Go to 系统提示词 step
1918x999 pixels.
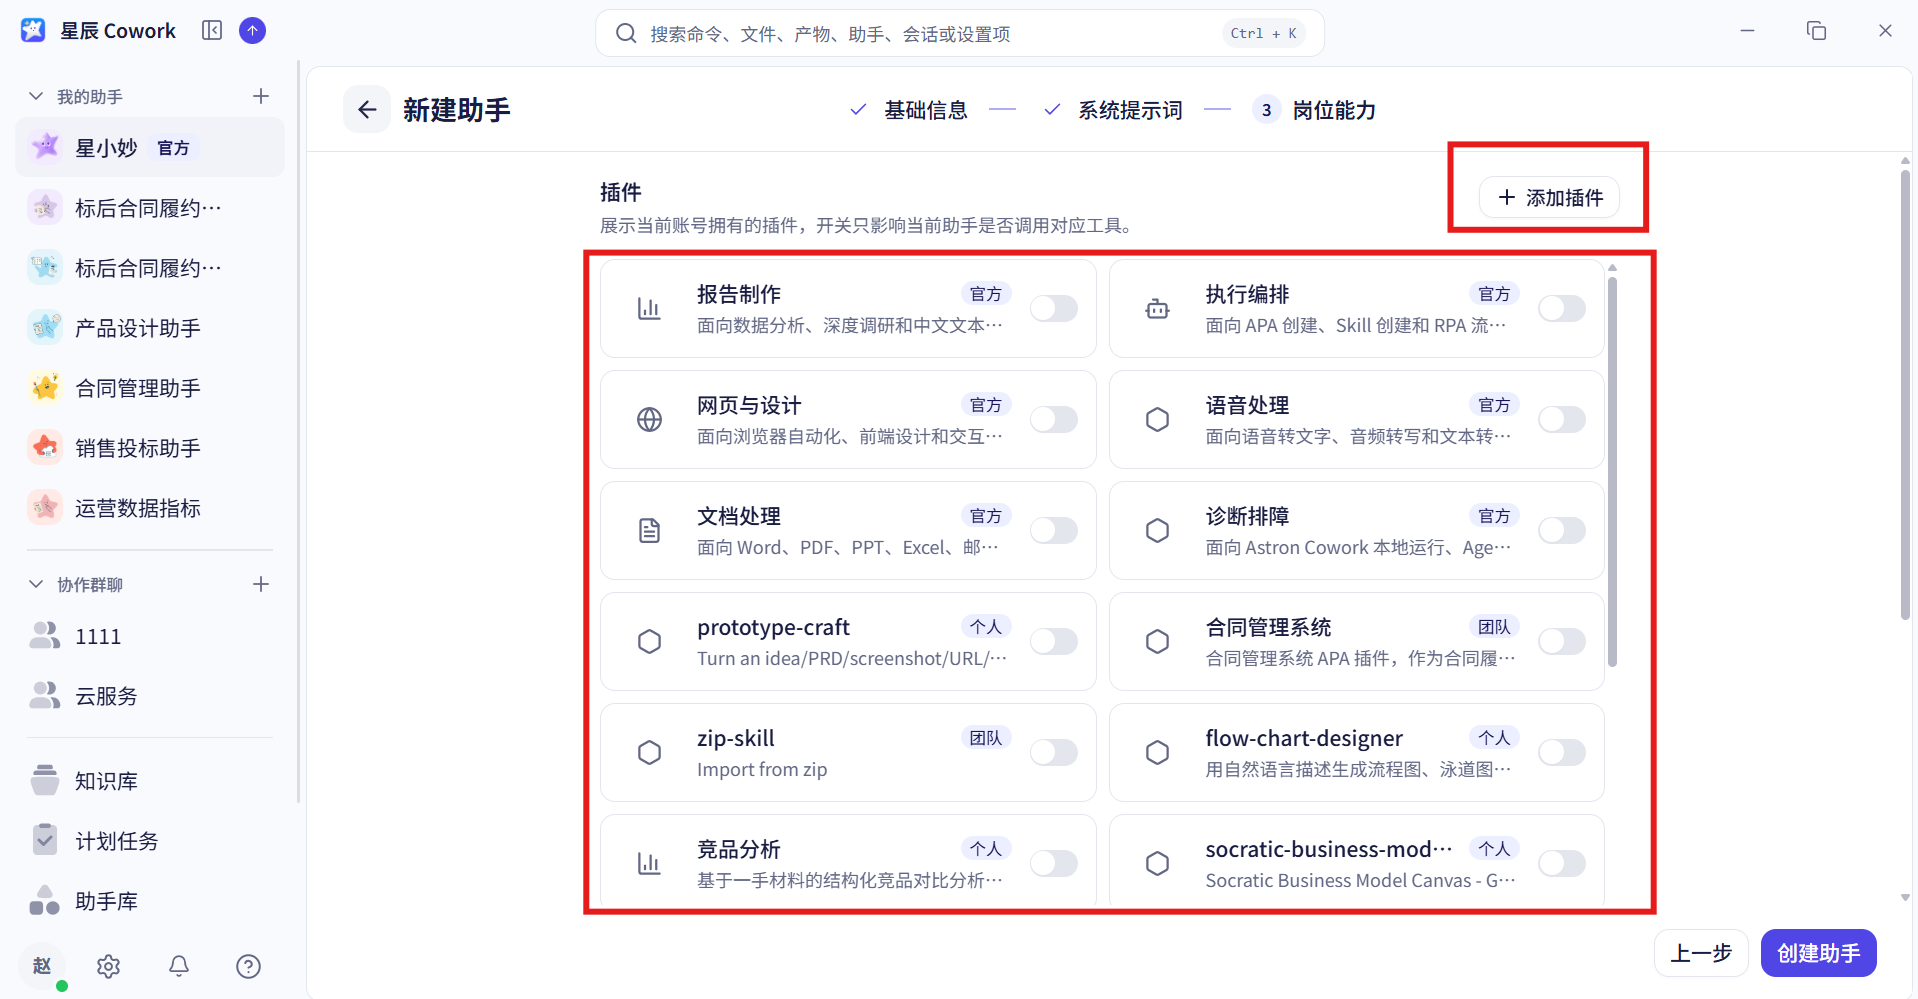point(1113,110)
